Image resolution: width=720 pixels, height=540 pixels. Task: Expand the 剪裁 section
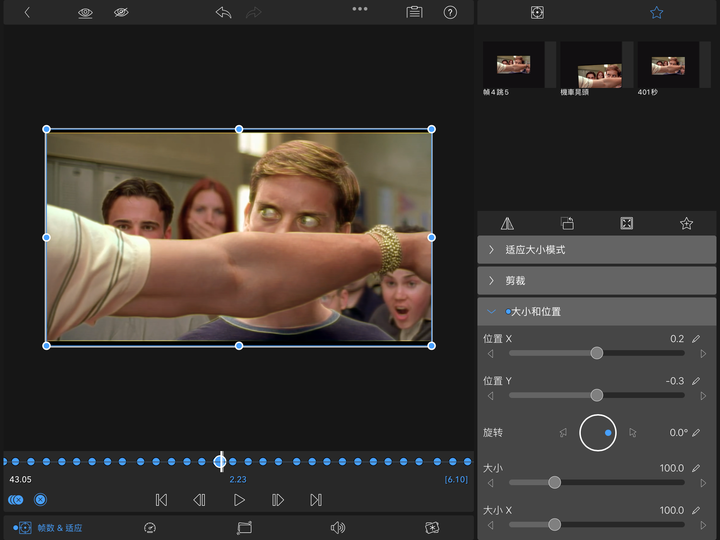coord(597,281)
